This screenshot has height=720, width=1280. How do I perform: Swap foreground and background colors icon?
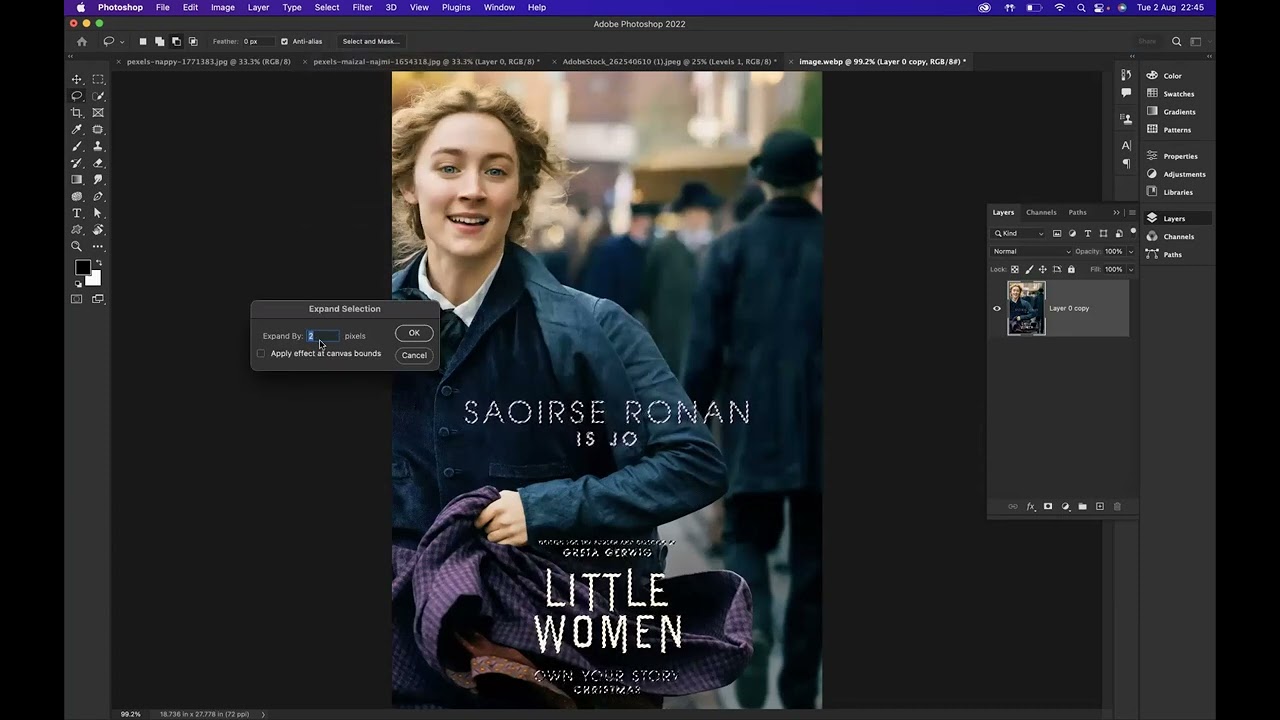point(98,263)
